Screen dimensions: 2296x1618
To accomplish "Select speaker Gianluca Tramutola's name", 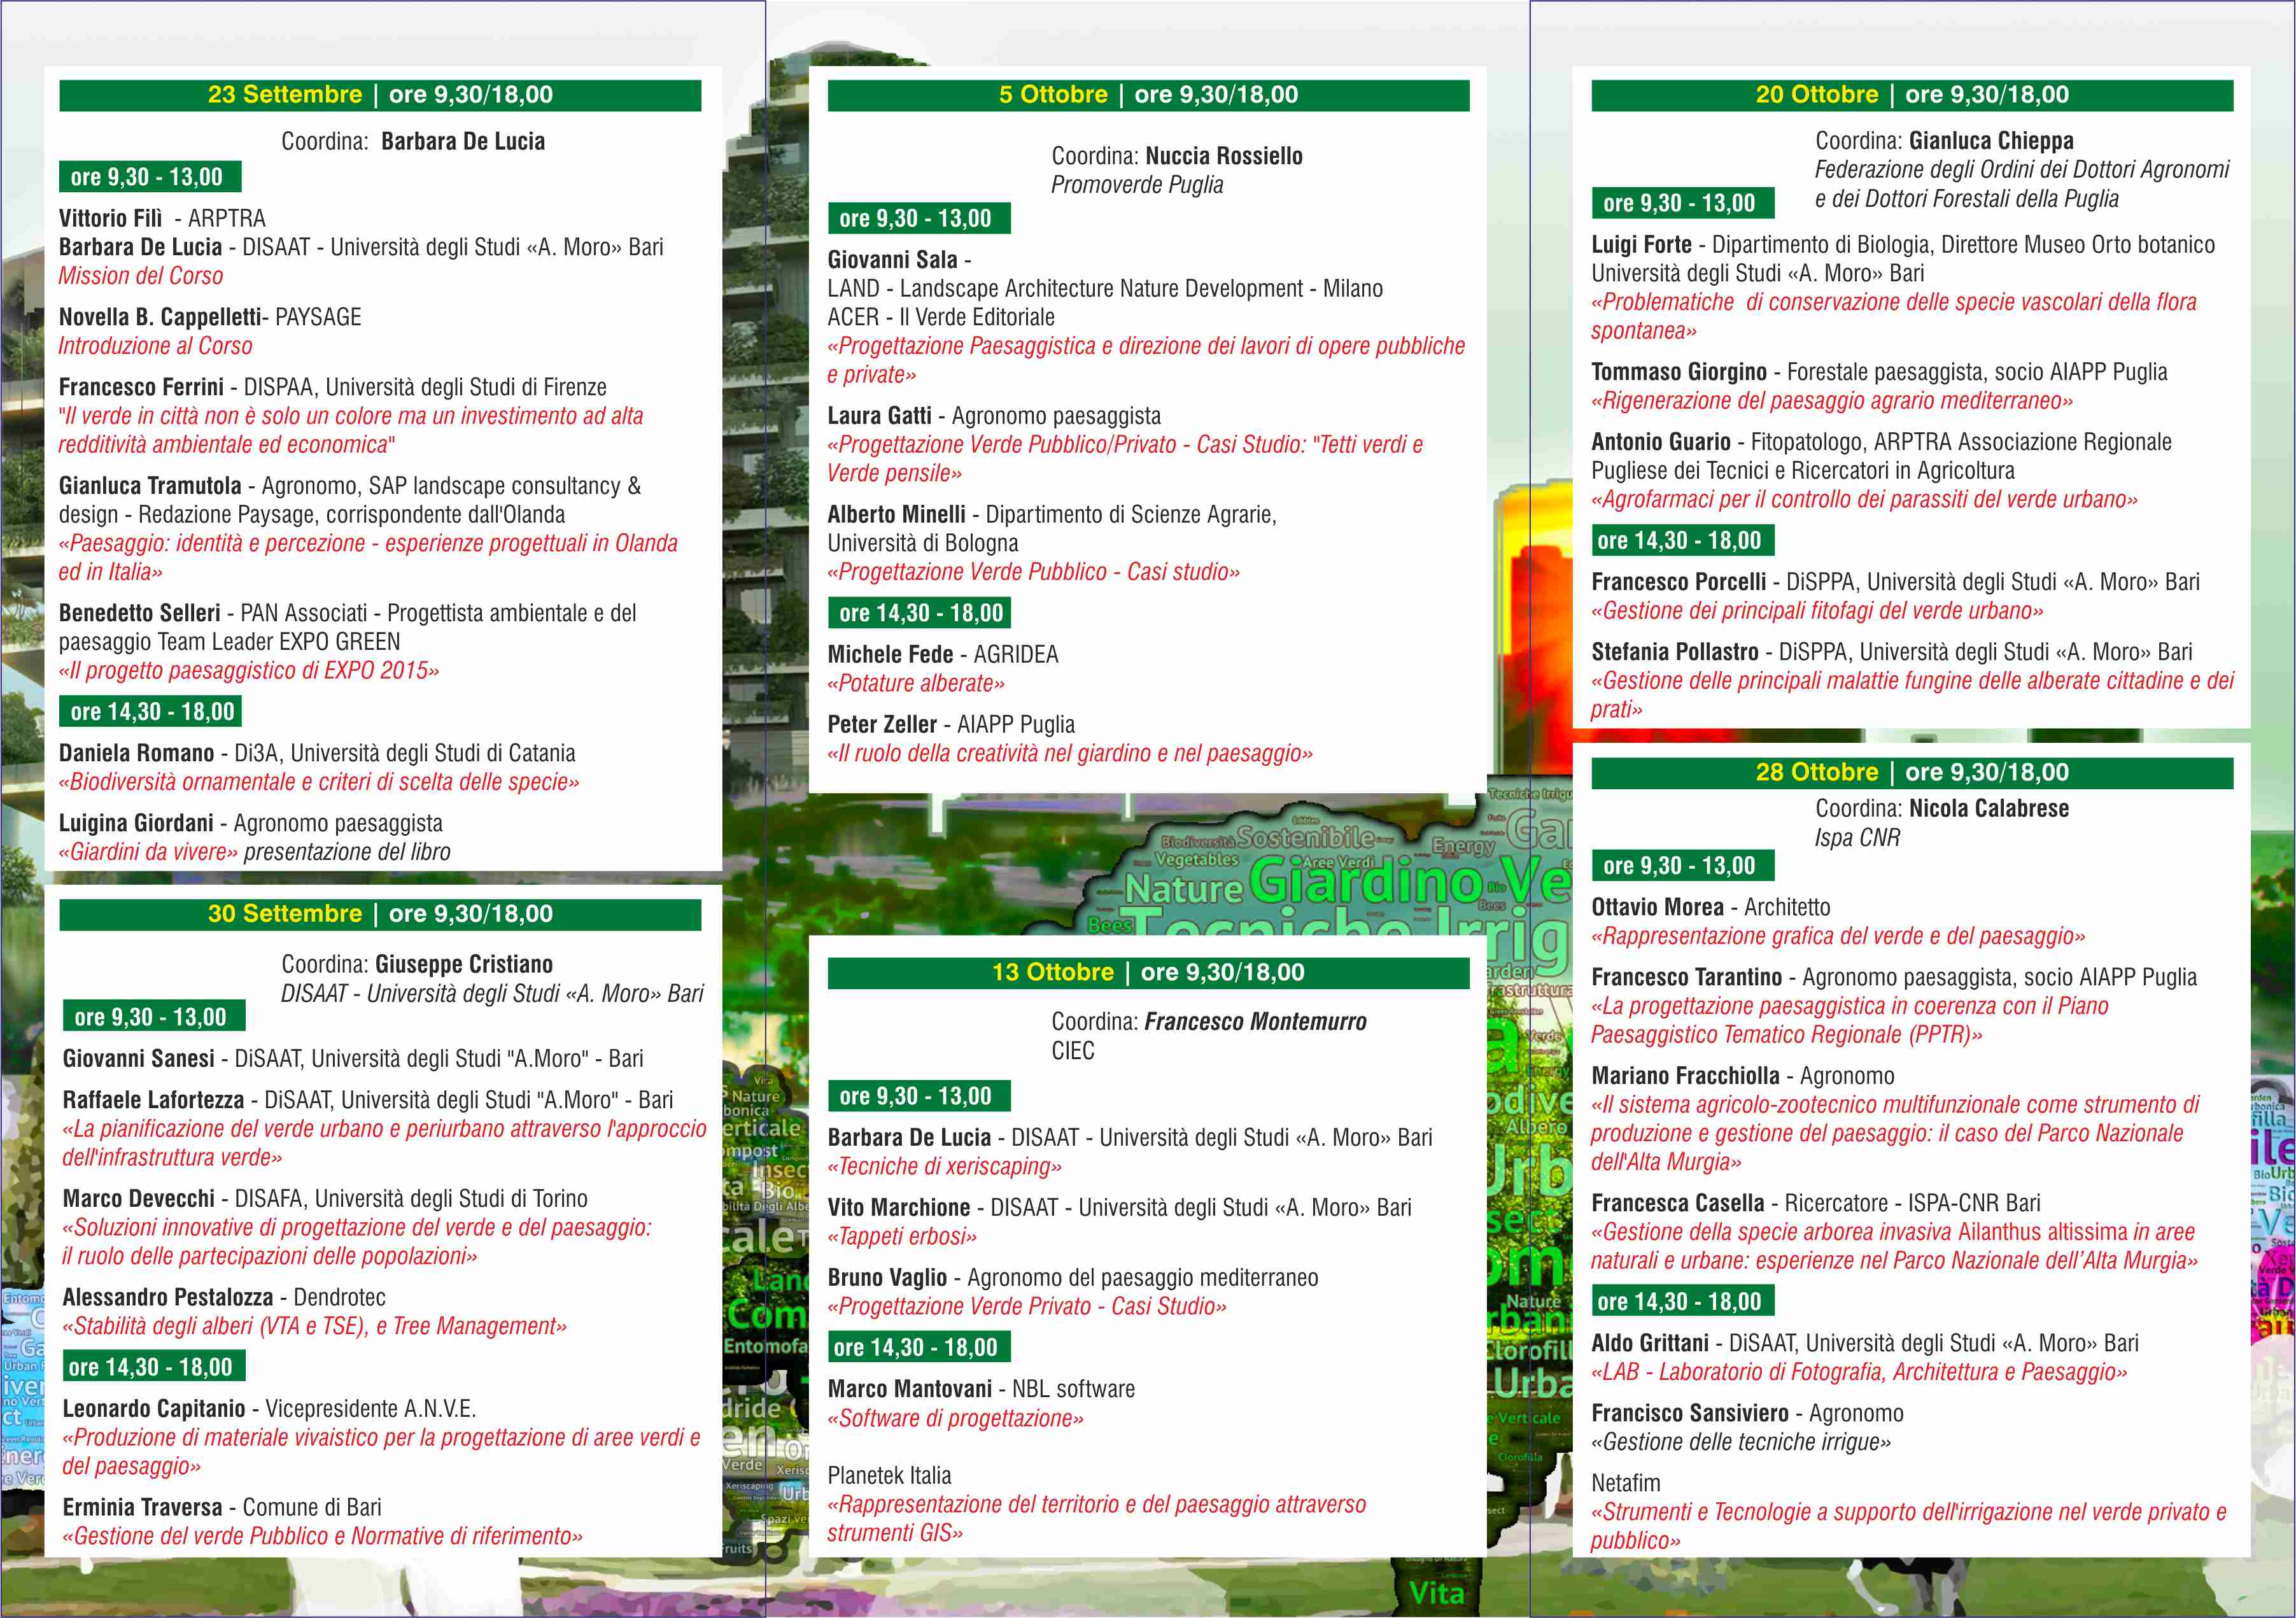I will pyautogui.click(x=150, y=486).
